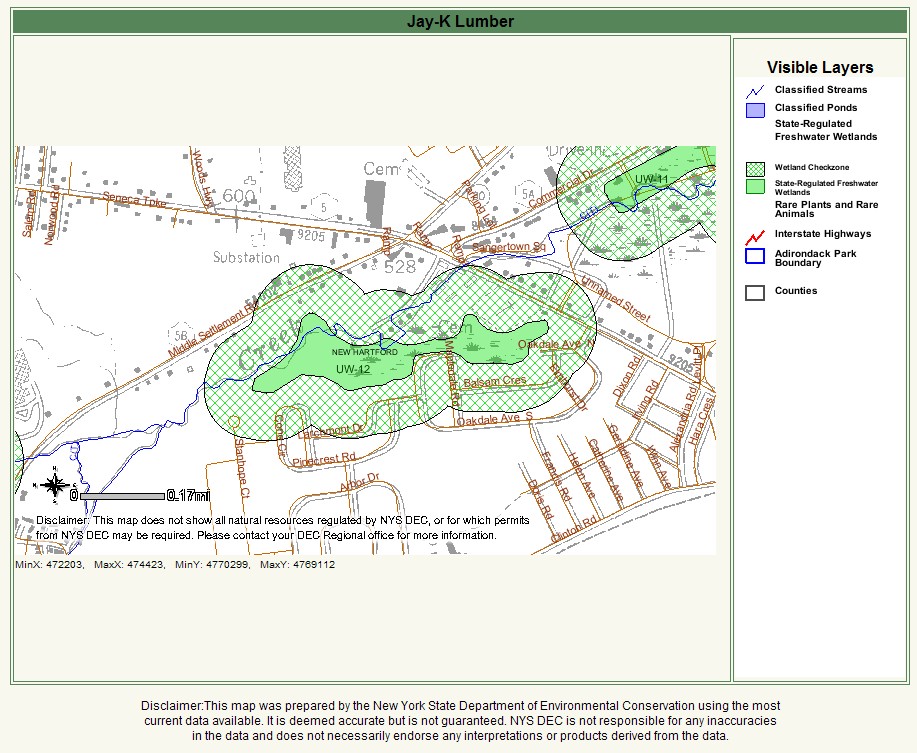Click the solid green State-Regulated Freshwater Wetlands swatch
Screen dimensions: 917x753
[755, 186]
